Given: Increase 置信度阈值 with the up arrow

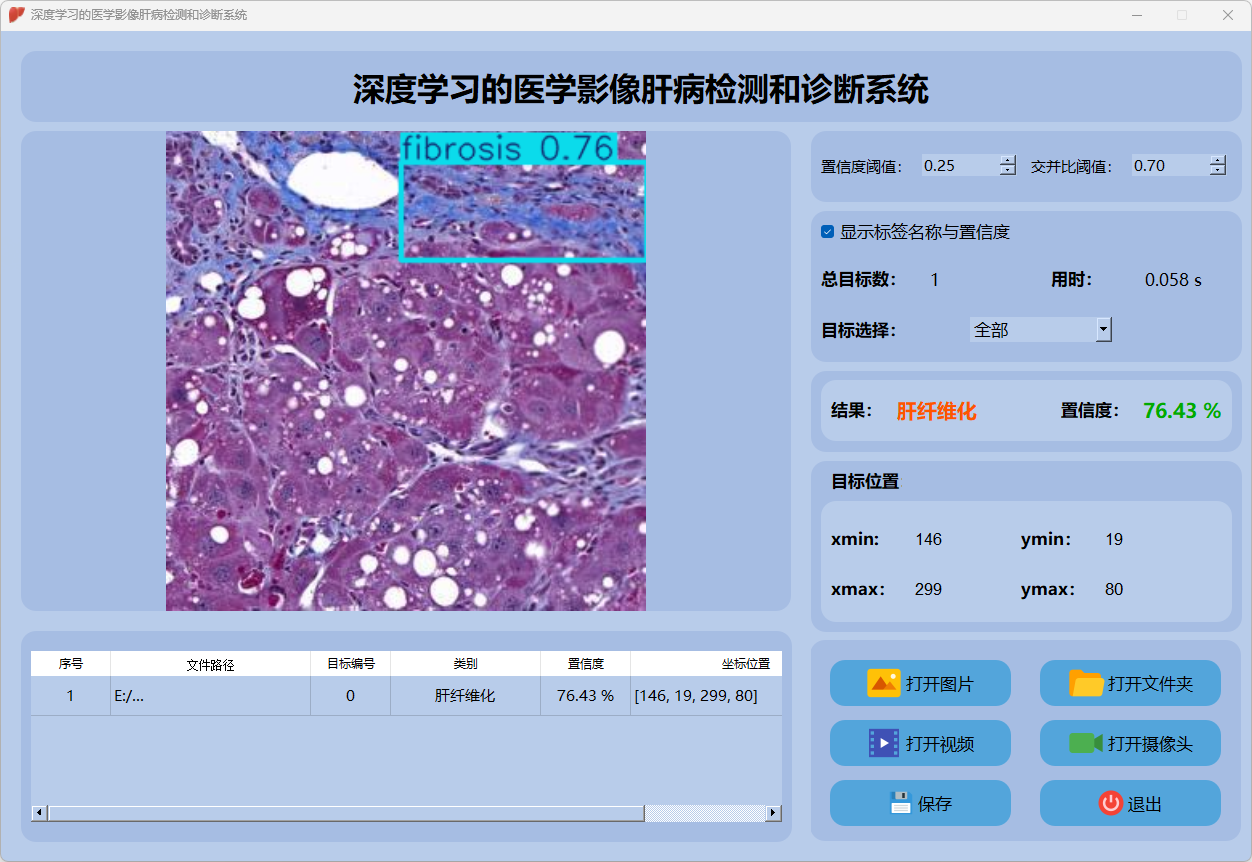Looking at the screenshot, I should (1007, 160).
